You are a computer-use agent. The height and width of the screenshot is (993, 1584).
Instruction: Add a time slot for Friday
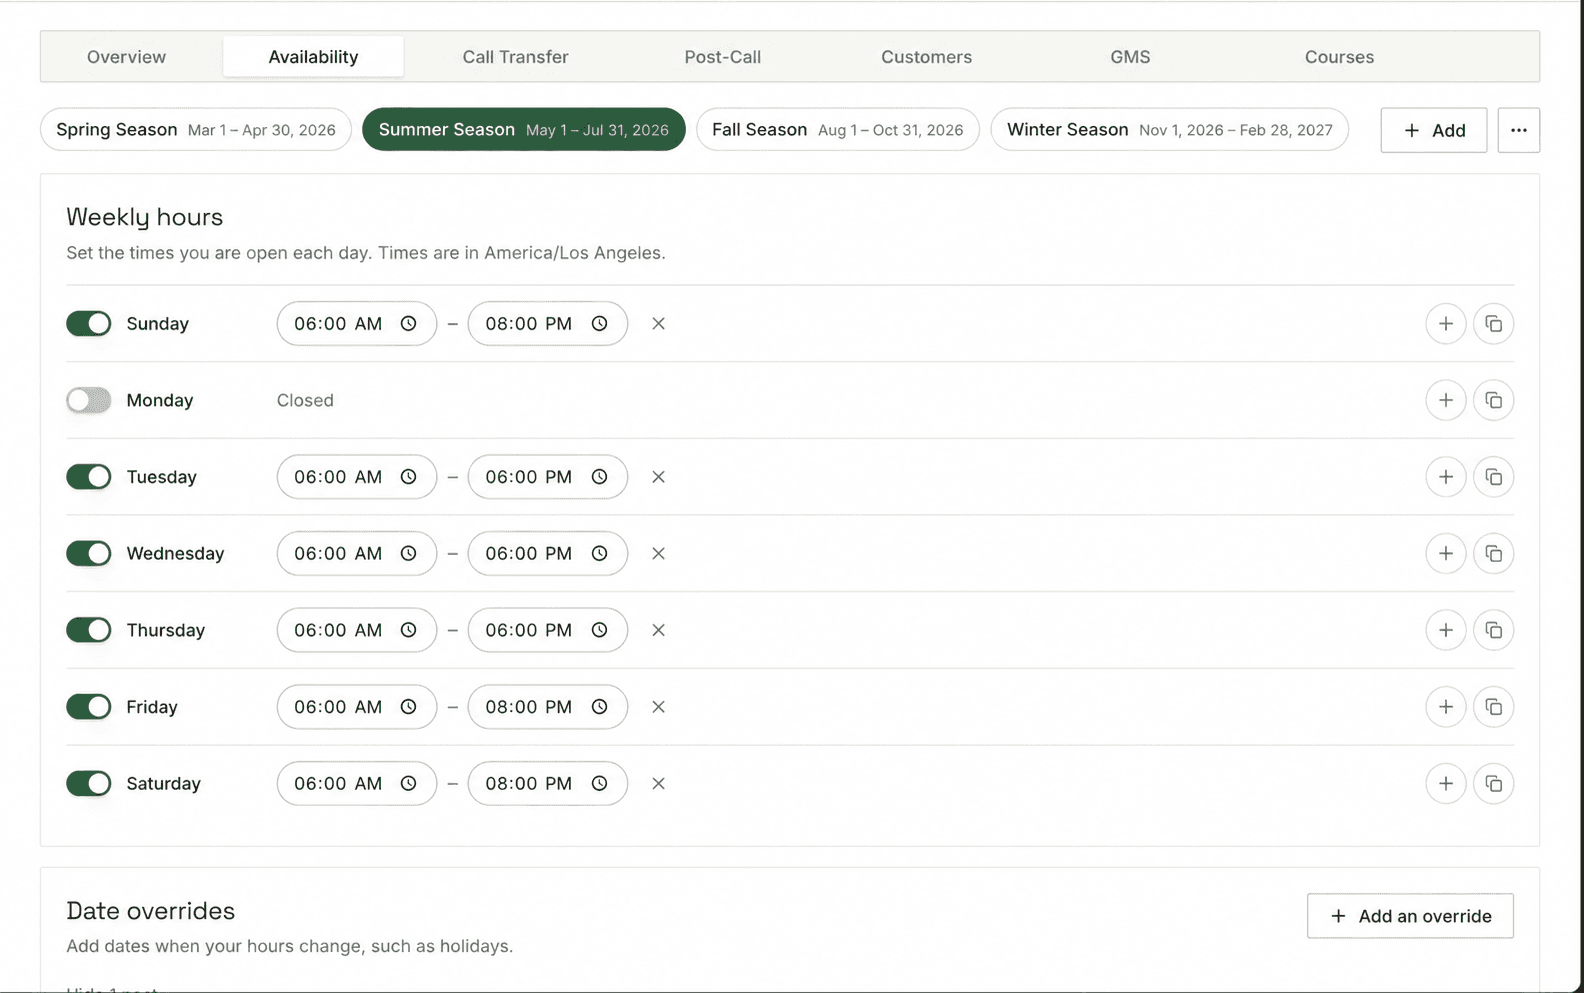[1445, 707]
